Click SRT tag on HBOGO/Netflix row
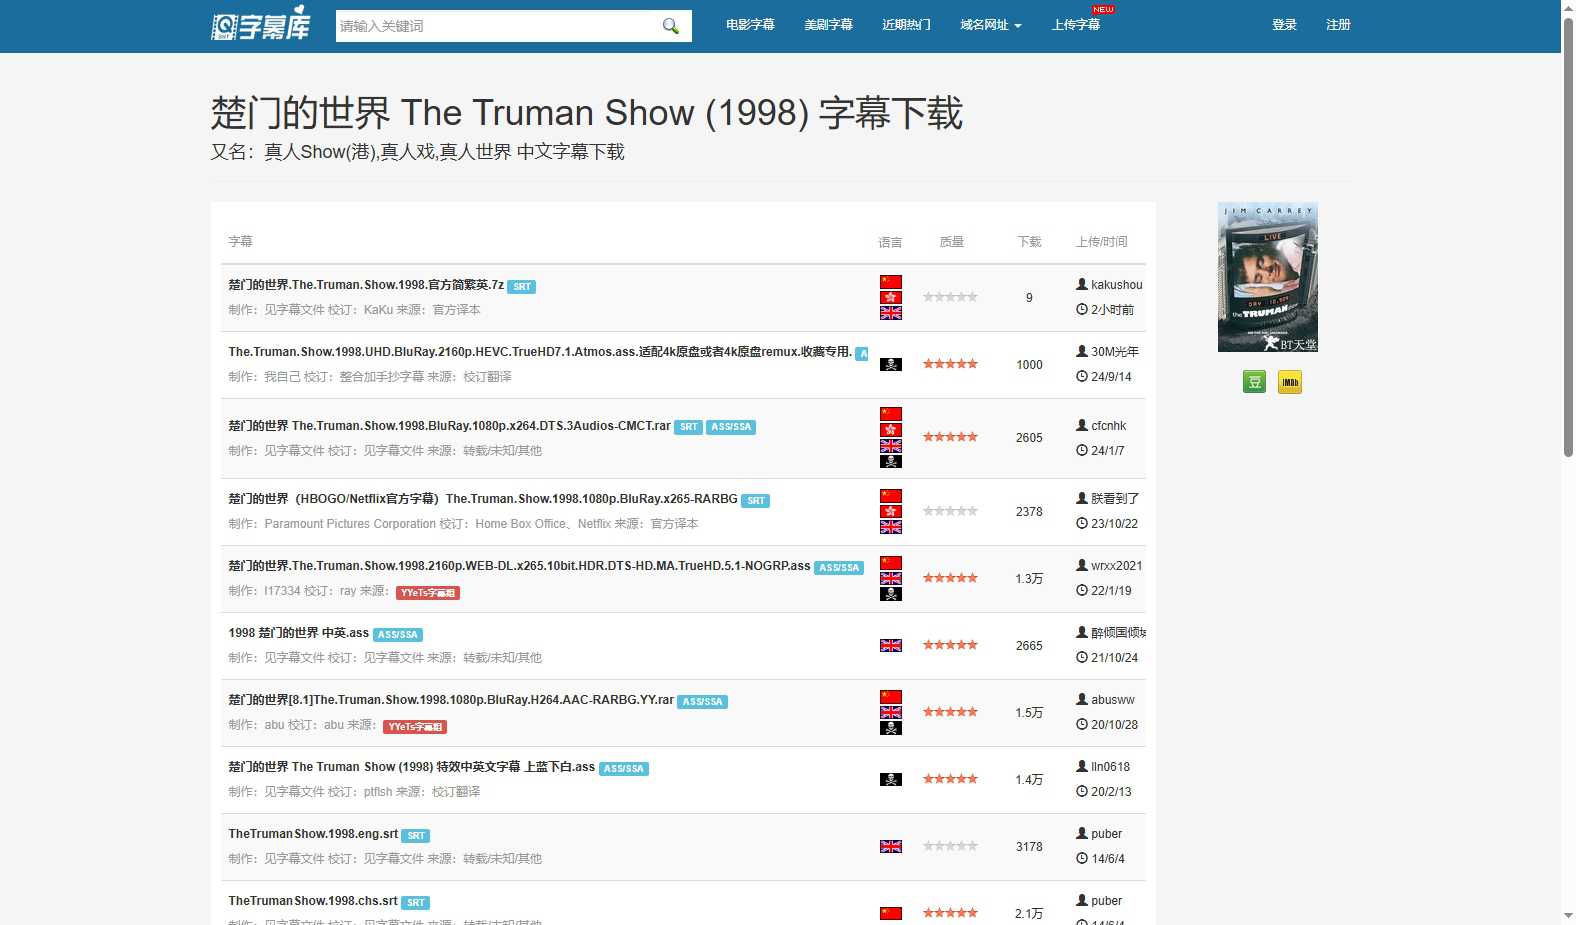Image resolution: width=1576 pixels, height=925 pixels. [x=756, y=501]
